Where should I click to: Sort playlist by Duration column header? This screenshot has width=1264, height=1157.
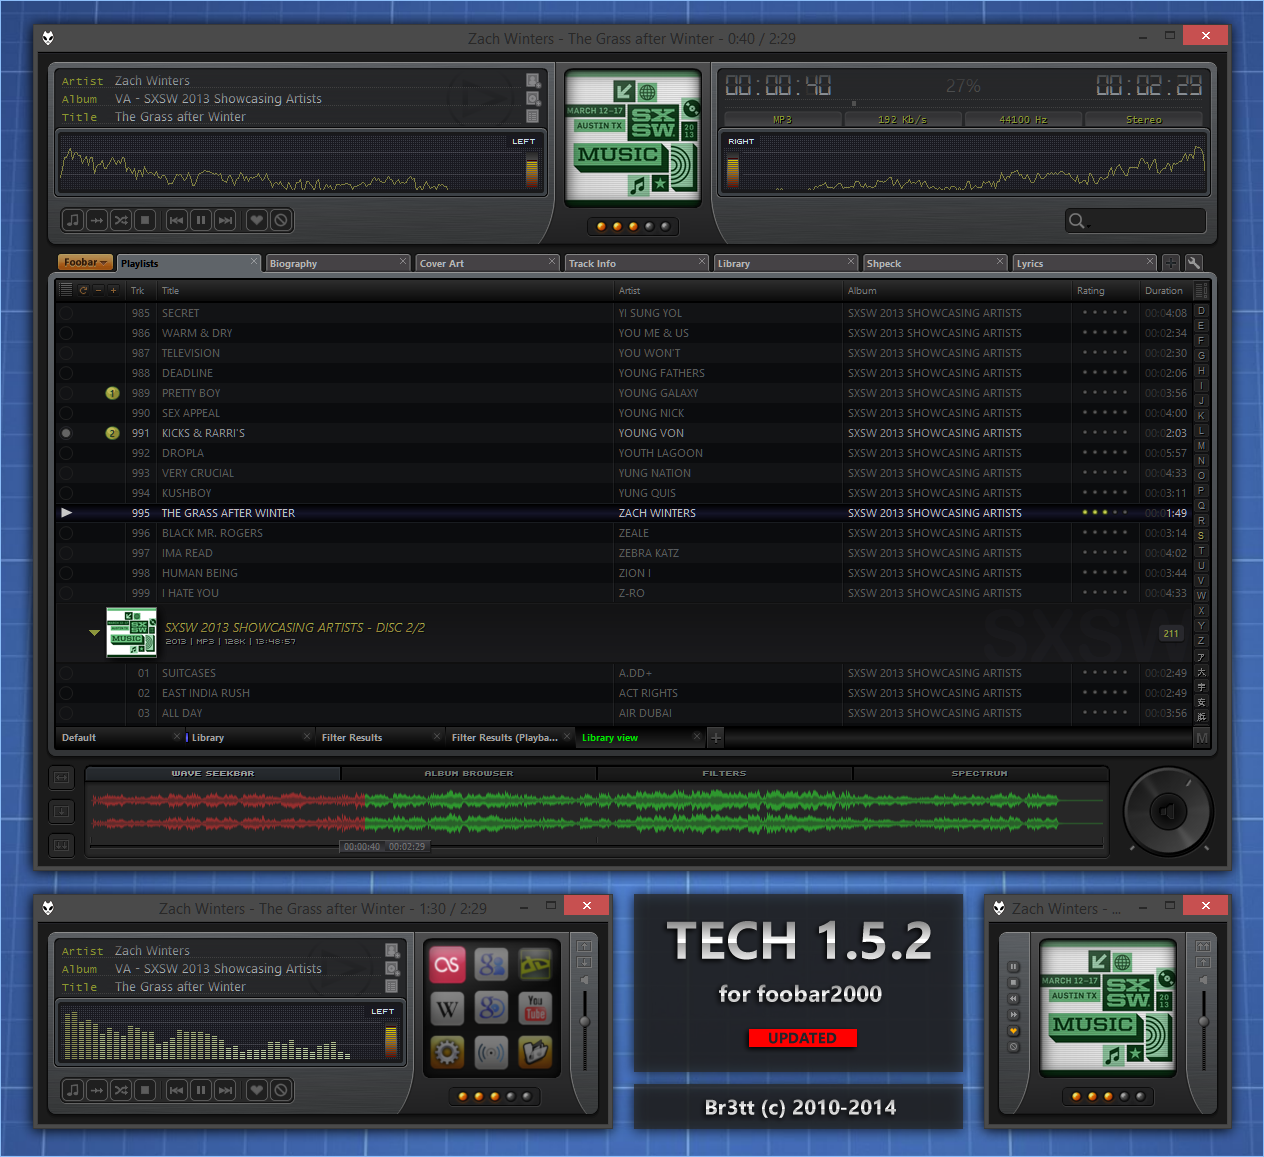pos(1164,291)
